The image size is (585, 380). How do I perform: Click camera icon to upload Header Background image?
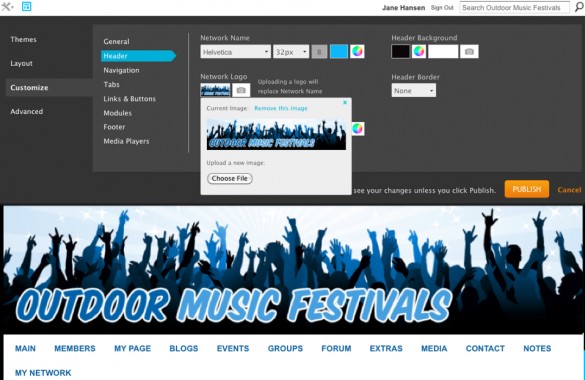pos(469,51)
